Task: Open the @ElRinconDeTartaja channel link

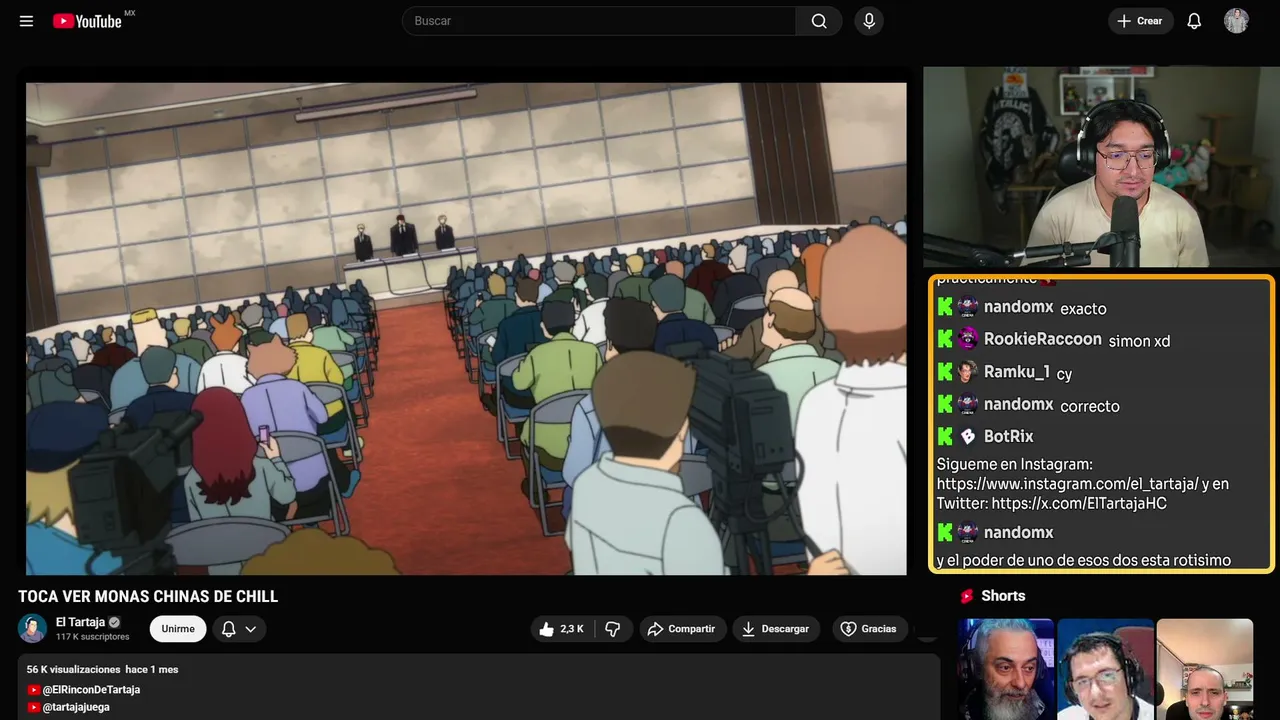Action: tap(91, 690)
